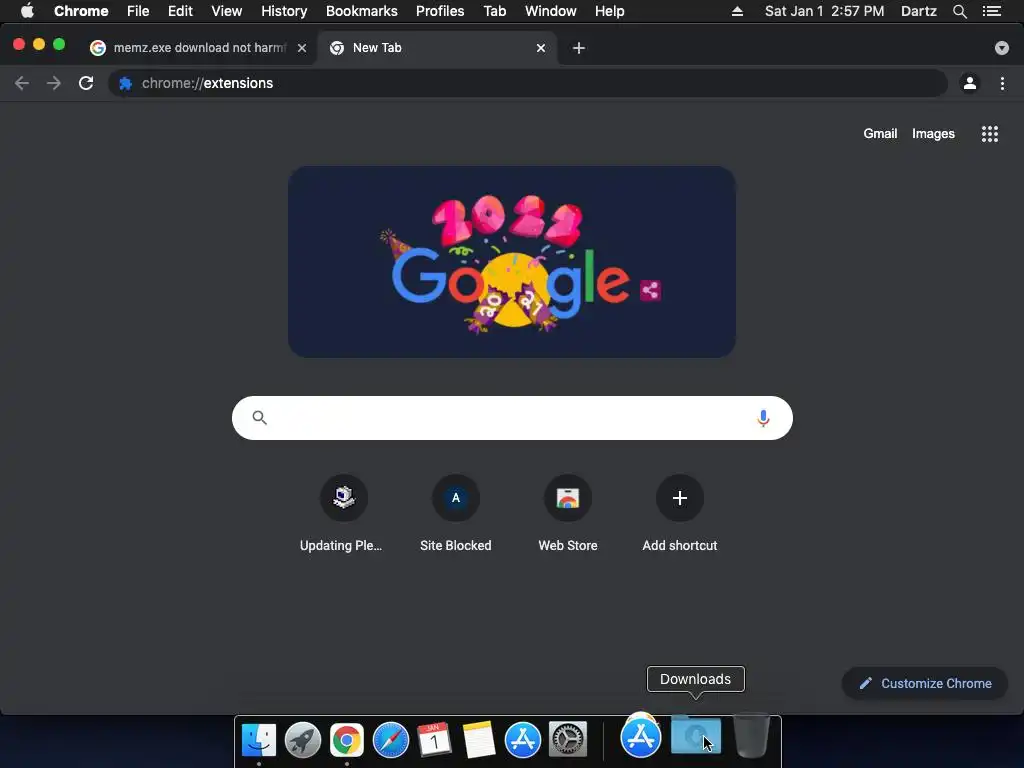Open the Profiles menu
The image size is (1024, 768).
pyautogui.click(x=440, y=11)
